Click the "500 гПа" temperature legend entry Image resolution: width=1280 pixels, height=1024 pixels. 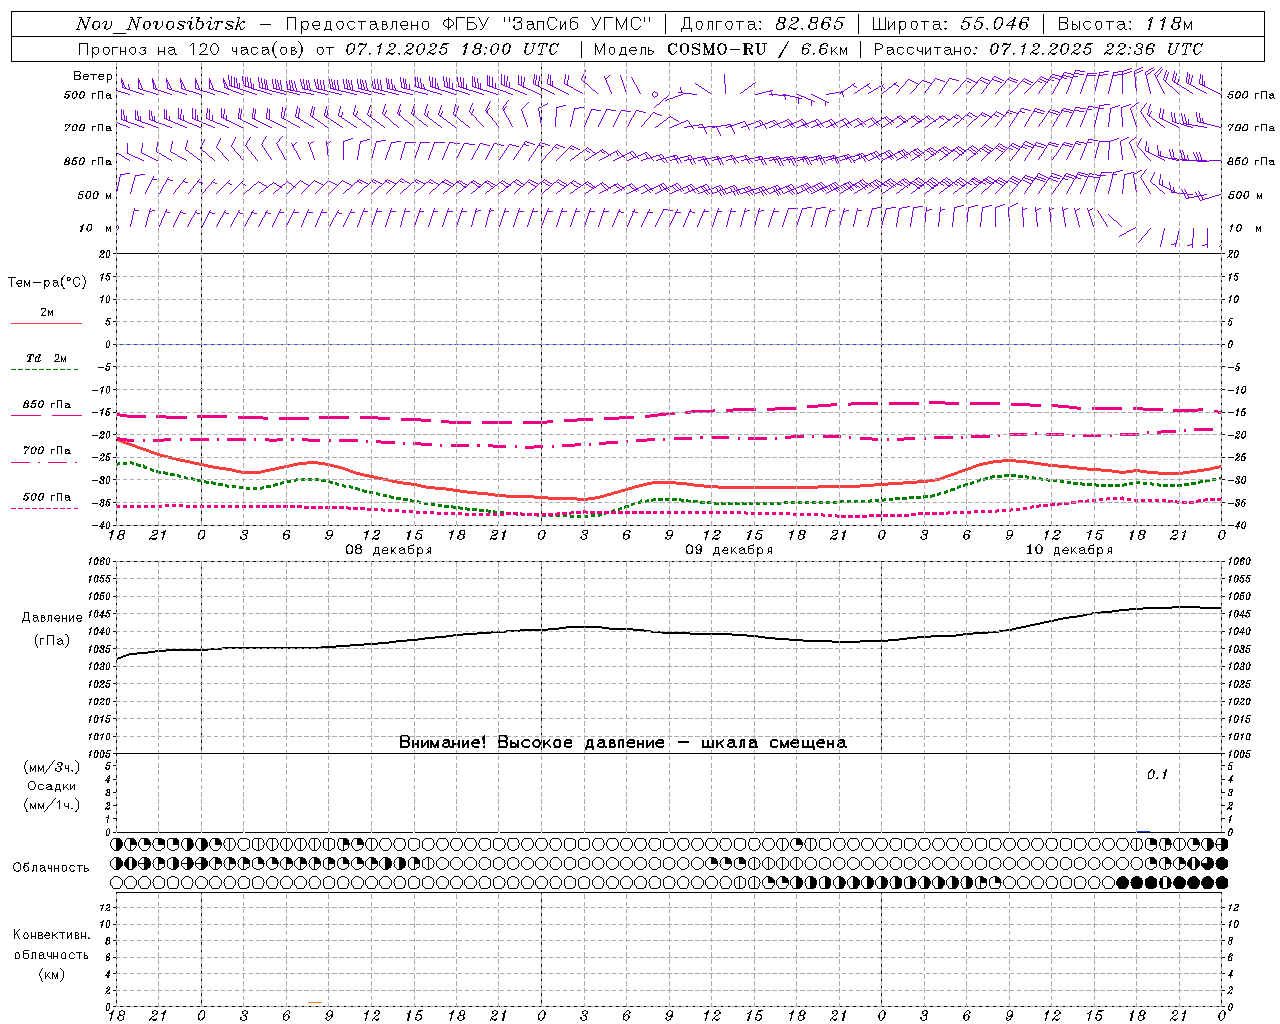(47, 497)
